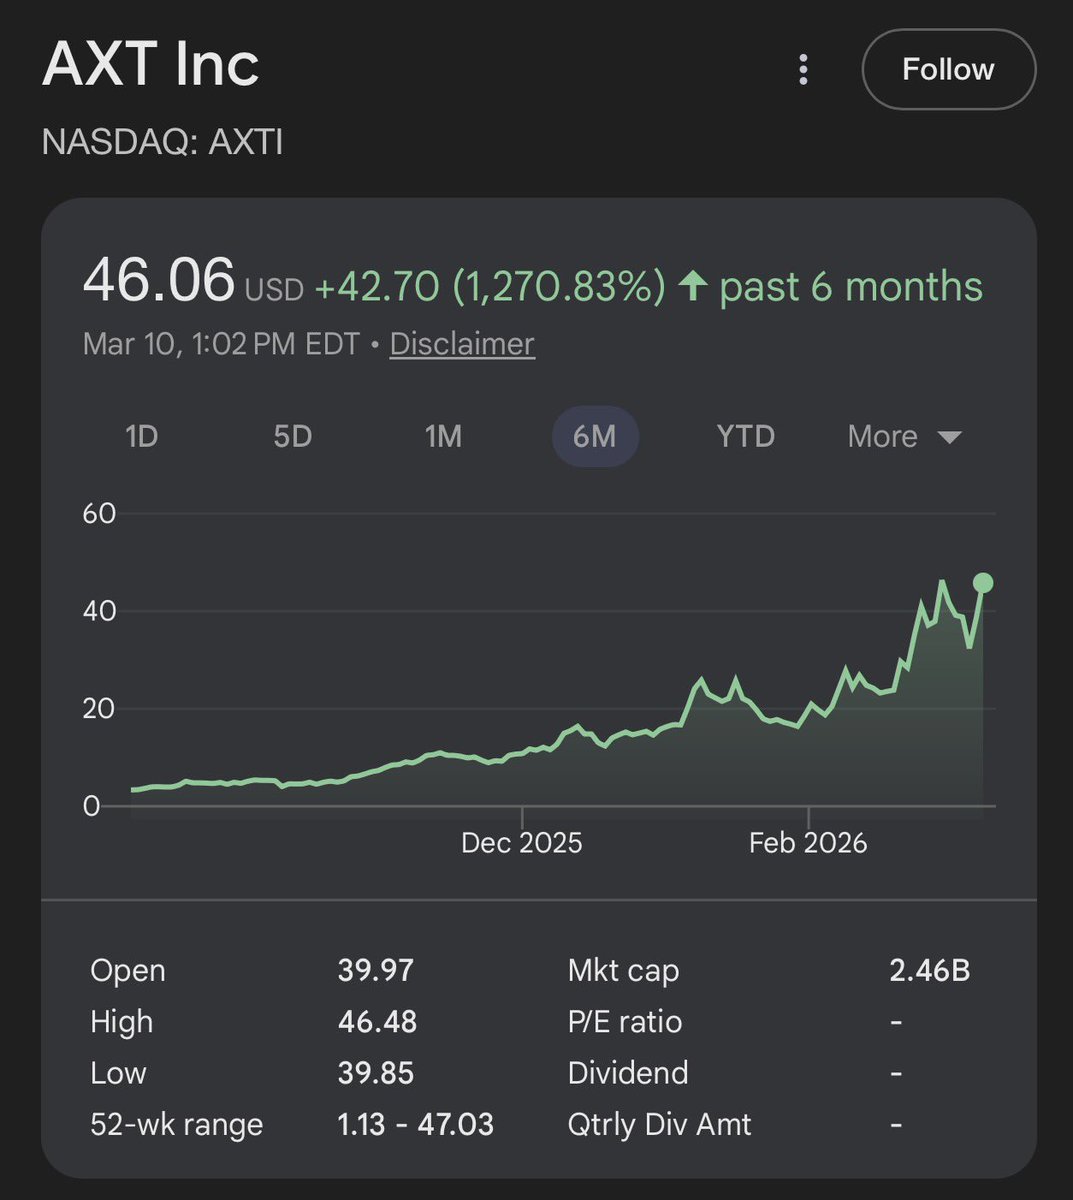Screen dimensions: 1073x1200
Task: Click the Open value 39.97
Action: 375,970
